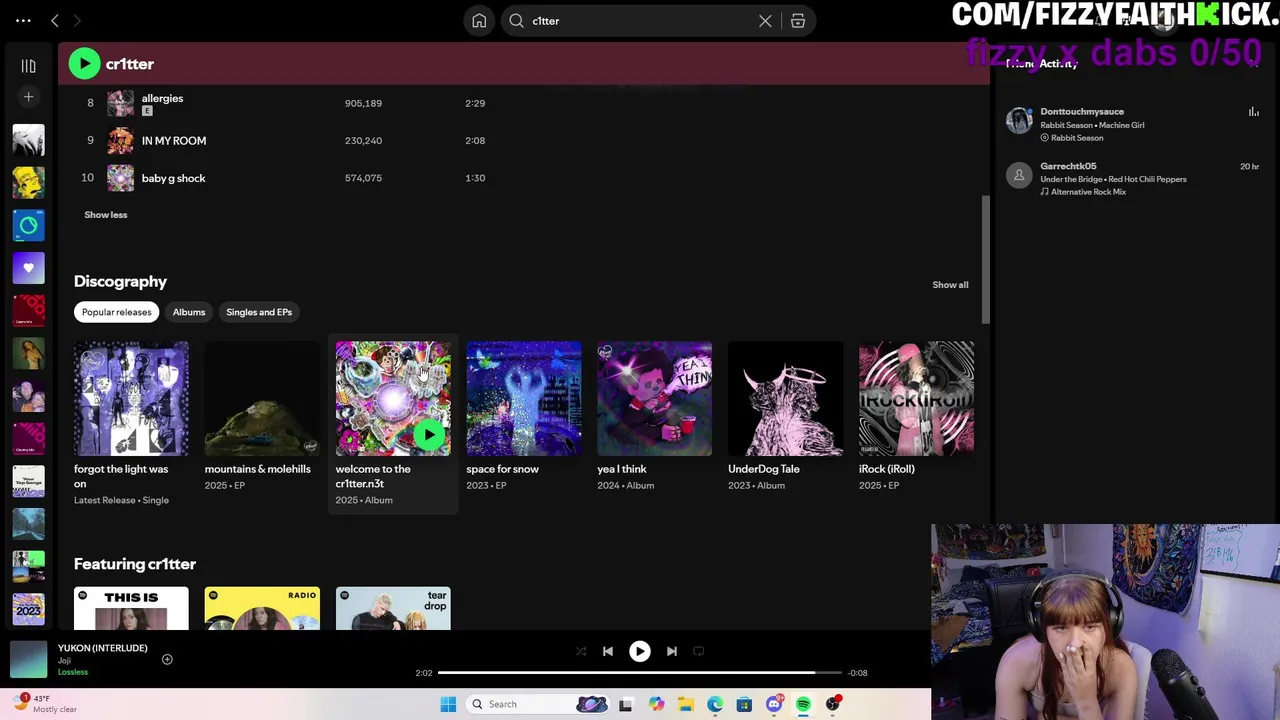Open Rabbit Season album in friend activity
Screen dimensions: 1280x720
click(x=1077, y=138)
